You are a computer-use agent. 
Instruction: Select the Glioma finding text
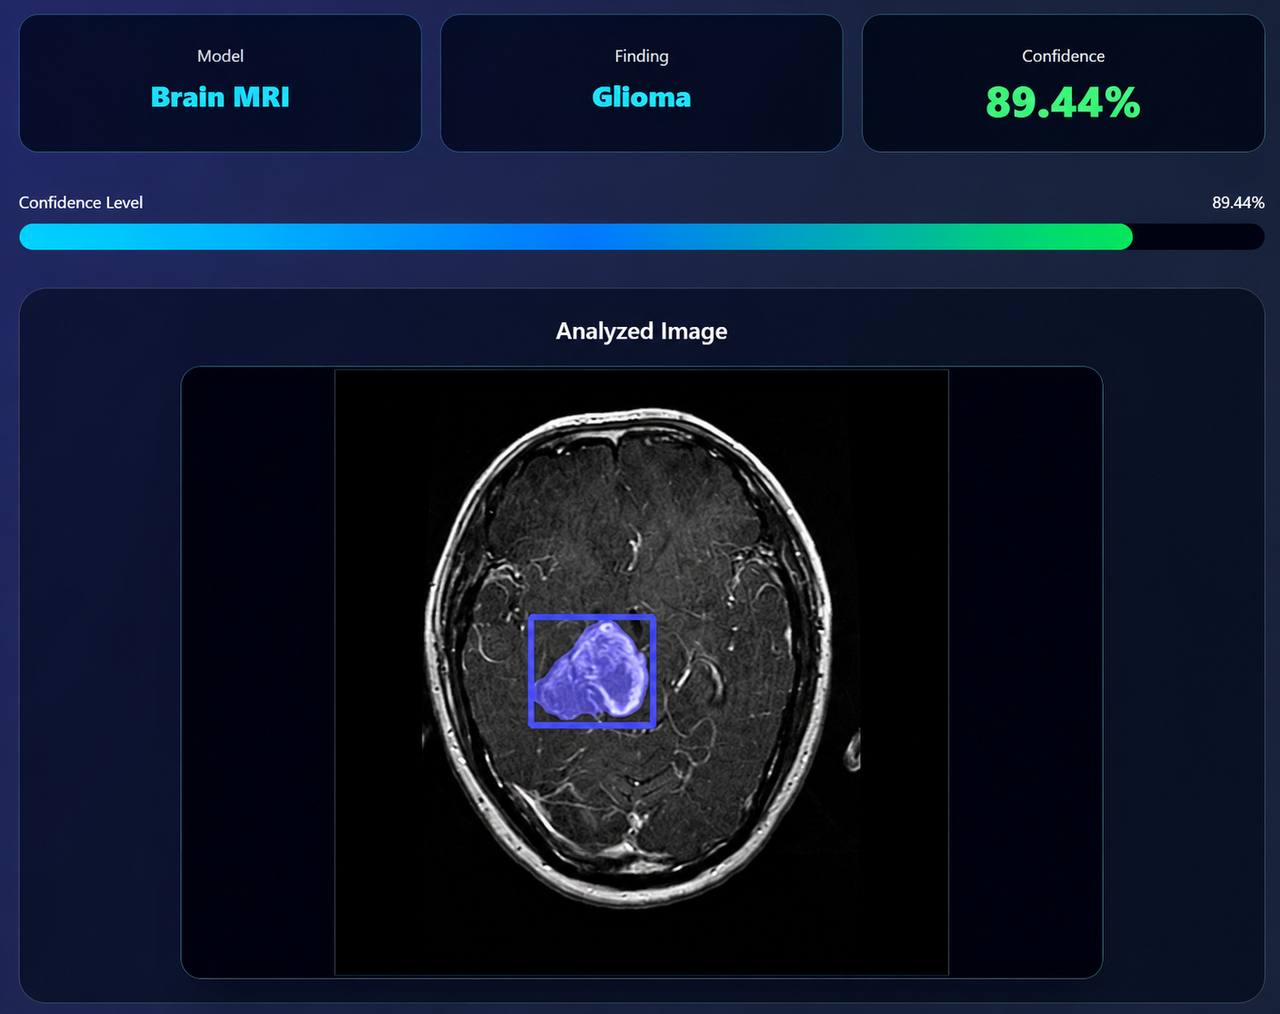point(641,97)
